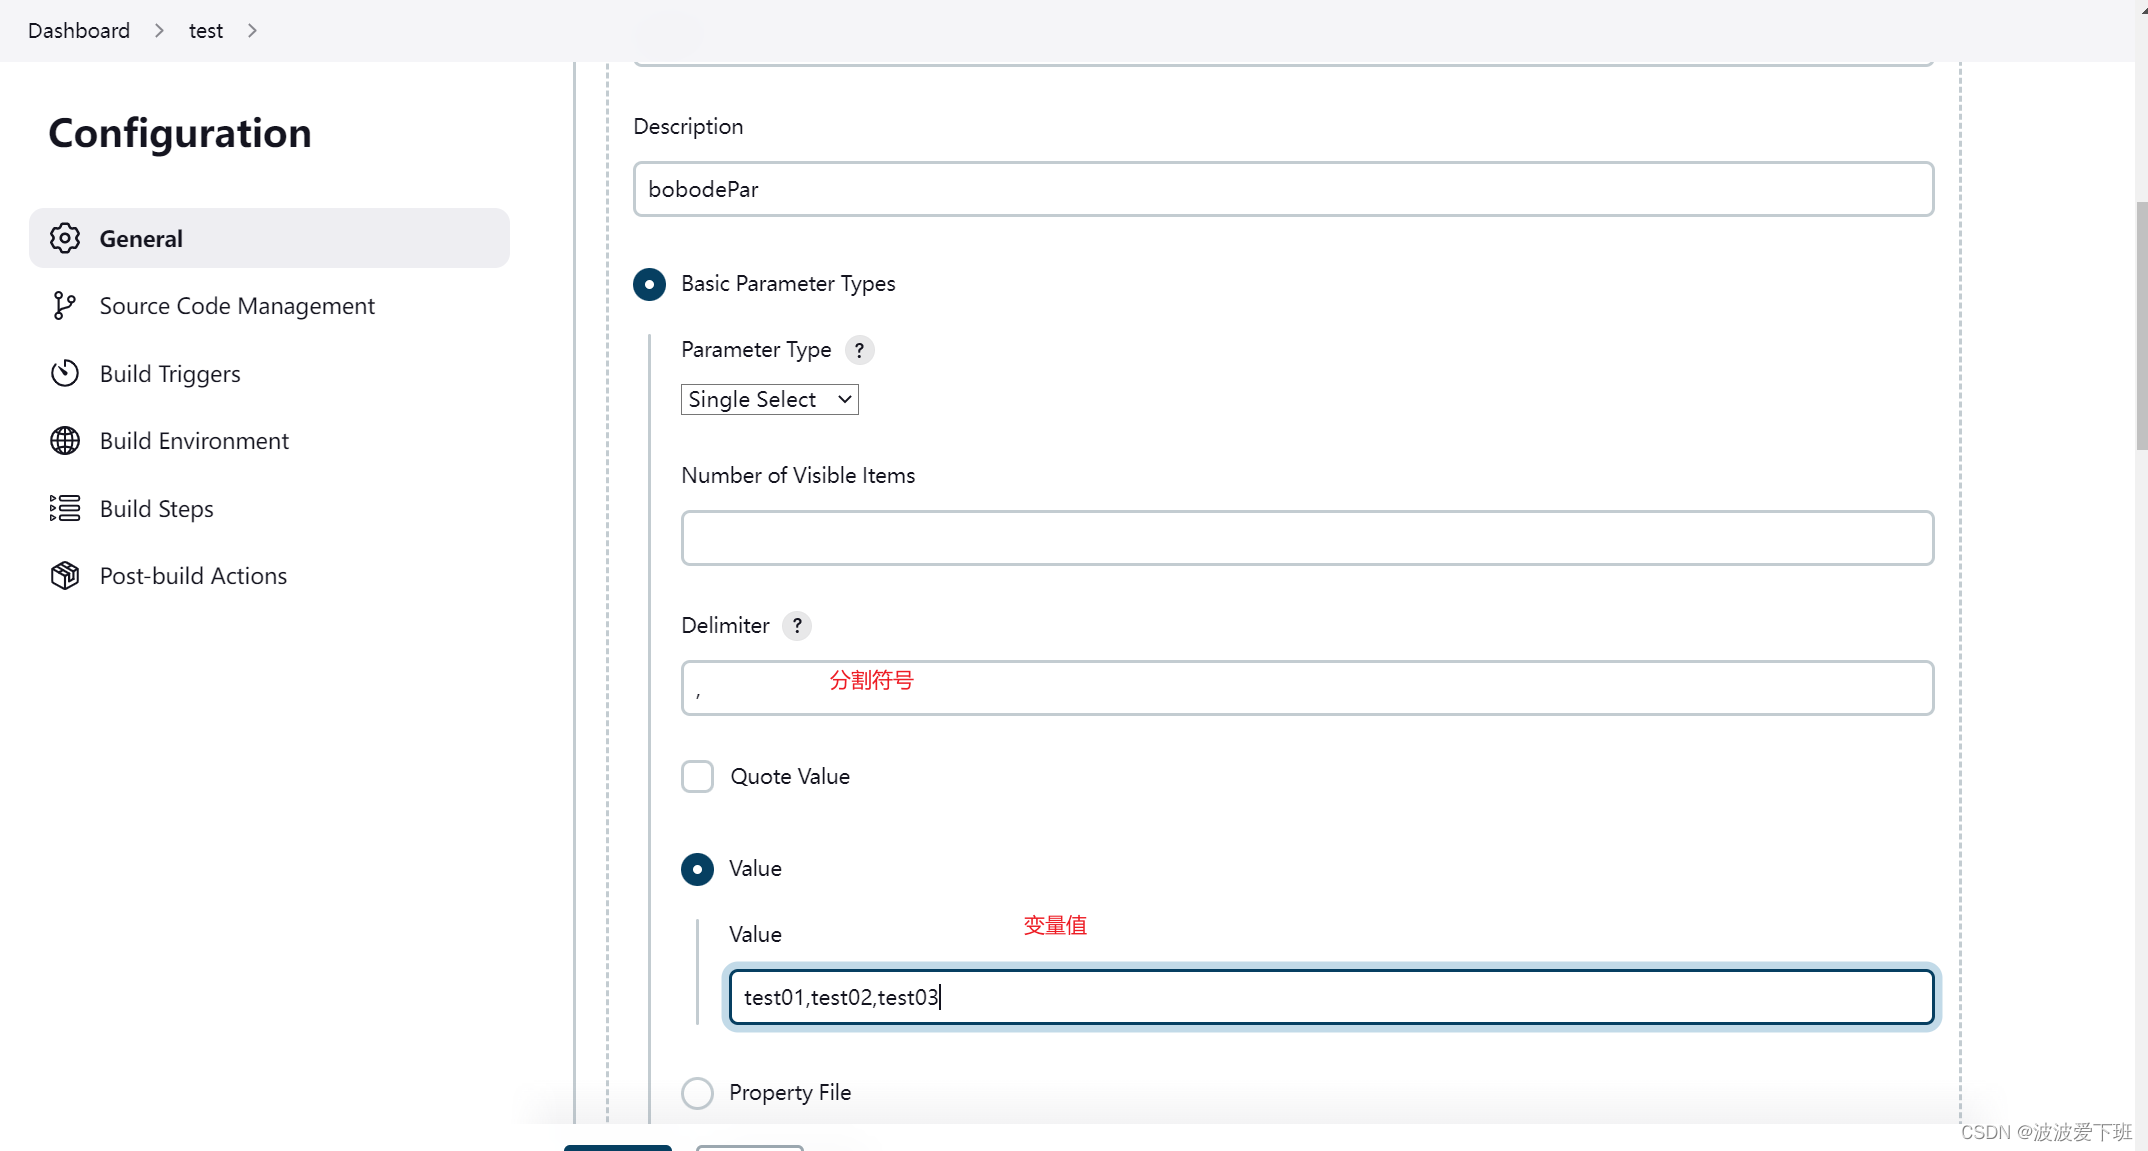Select the Value radio option
This screenshot has height=1151, width=2148.
(697, 868)
